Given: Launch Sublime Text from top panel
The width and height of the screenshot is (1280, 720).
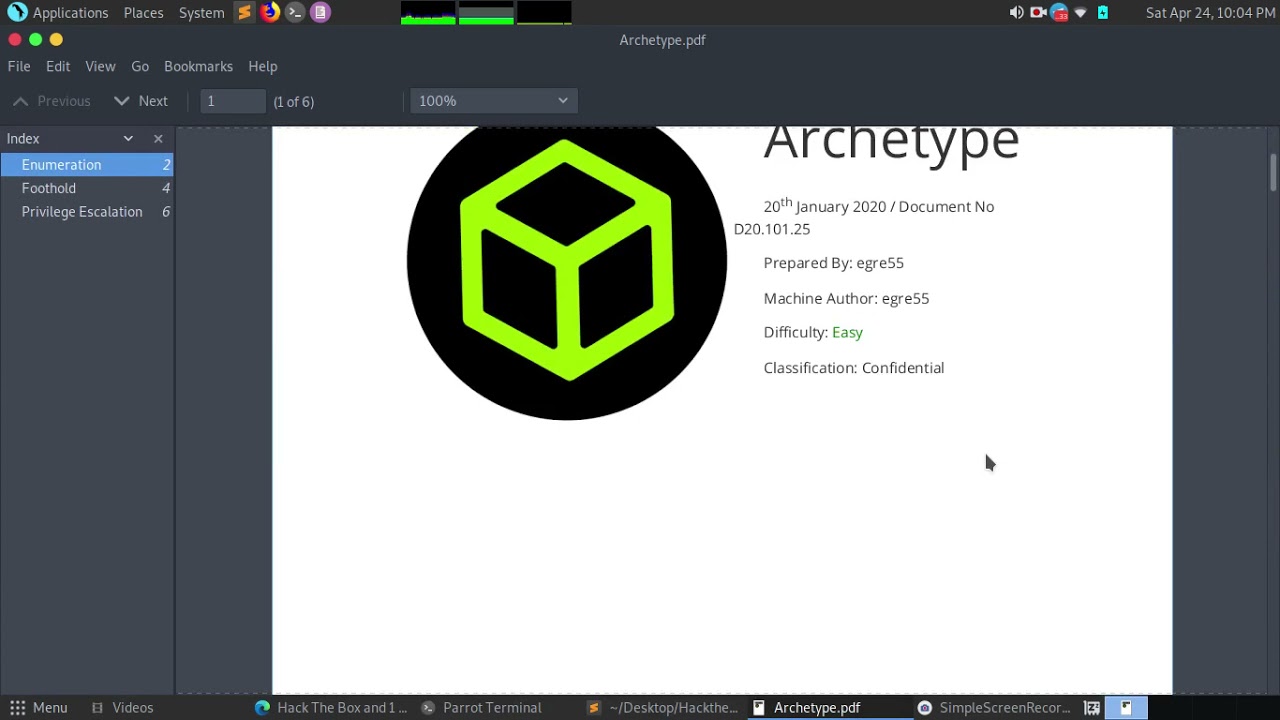Looking at the screenshot, I should (x=245, y=13).
